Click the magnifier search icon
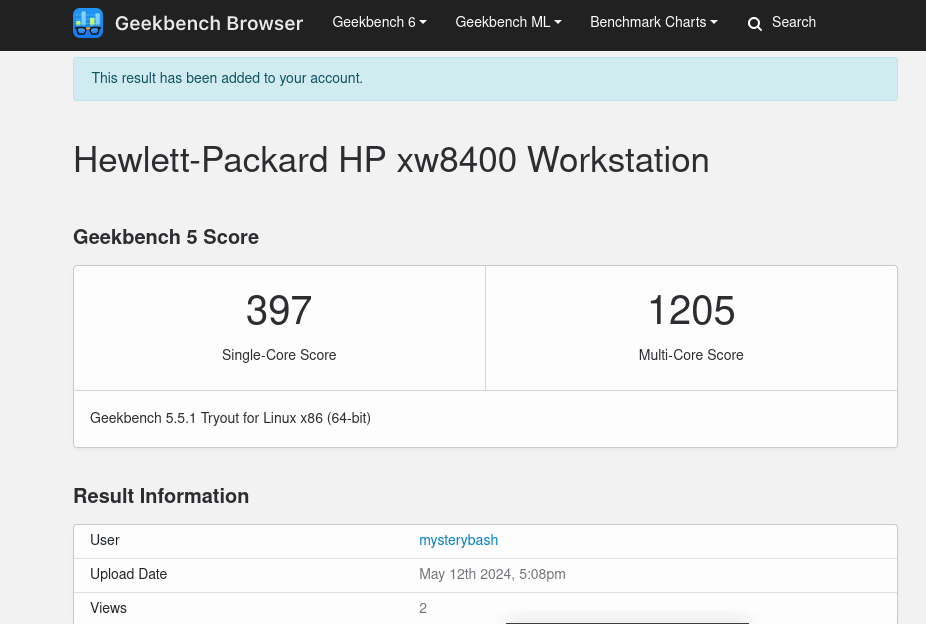Screen dimensions: 926x624 point(754,24)
